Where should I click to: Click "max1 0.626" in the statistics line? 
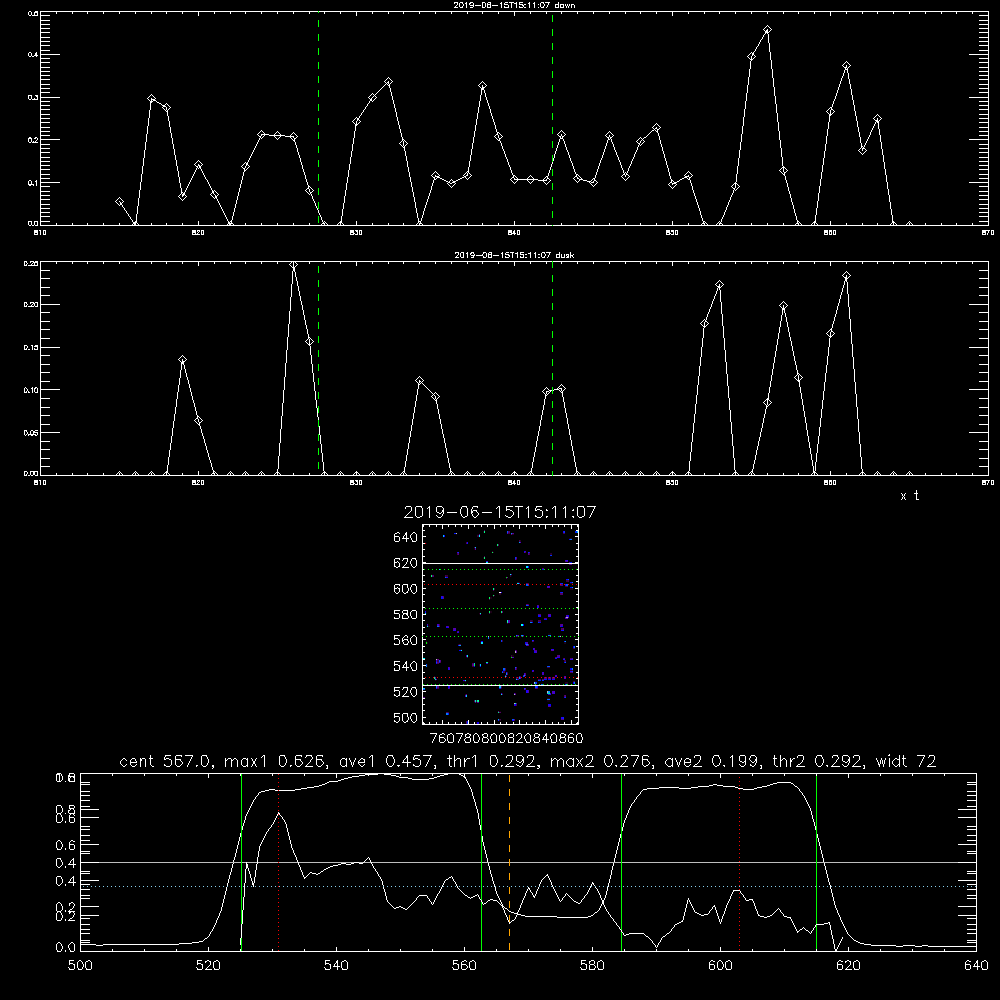(275, 761)
